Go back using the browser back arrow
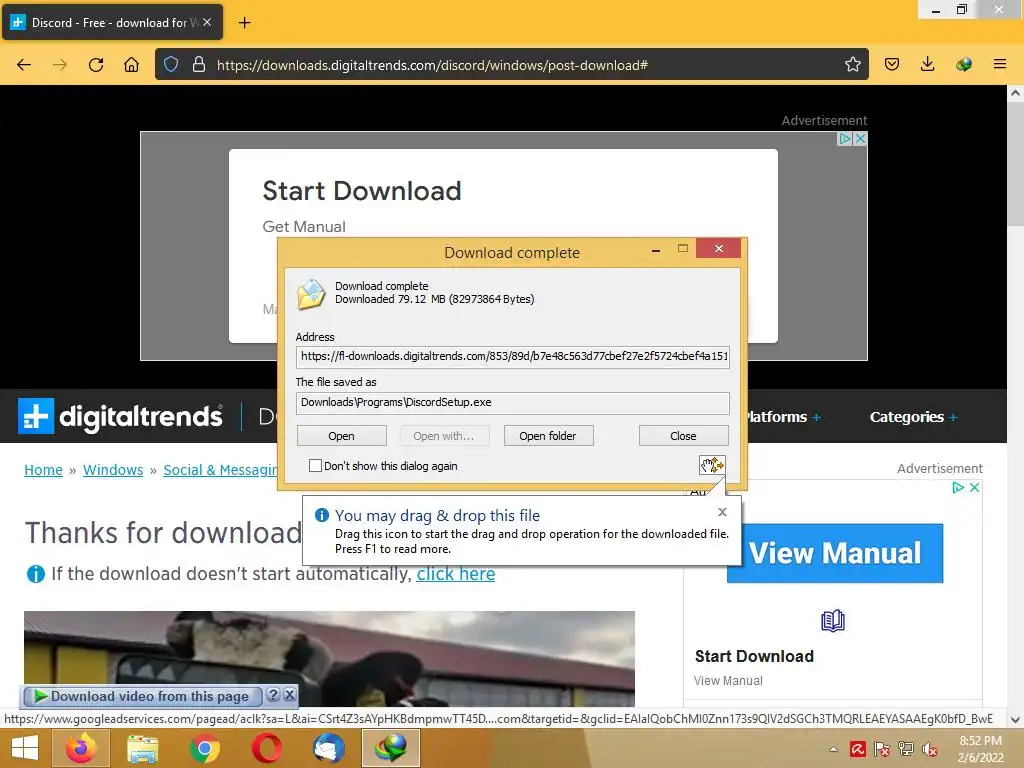1024x768 pixels. pyautogui.click(x=24, y=65)
